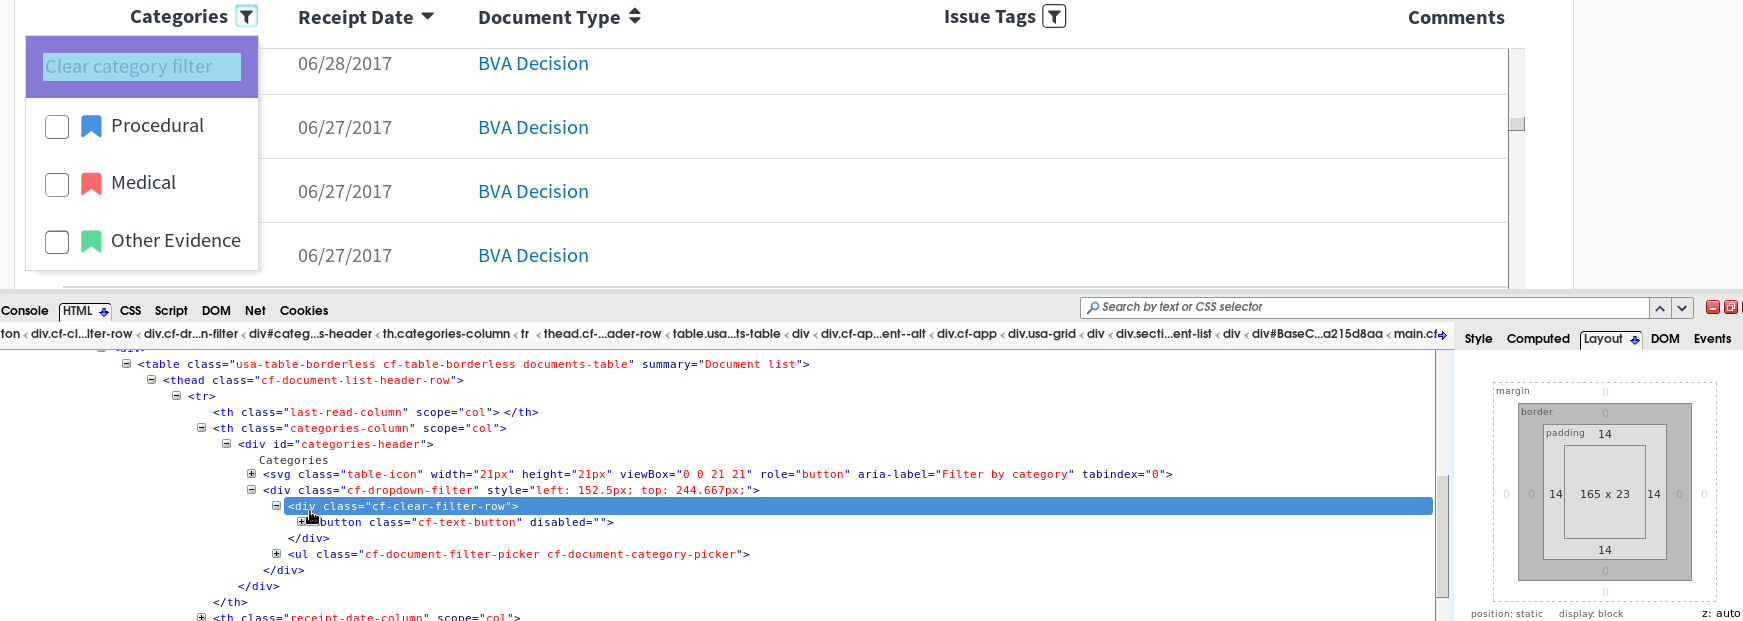
Task: Jump to next Firebug search result arrow
Action: [x=1682, y=308]
